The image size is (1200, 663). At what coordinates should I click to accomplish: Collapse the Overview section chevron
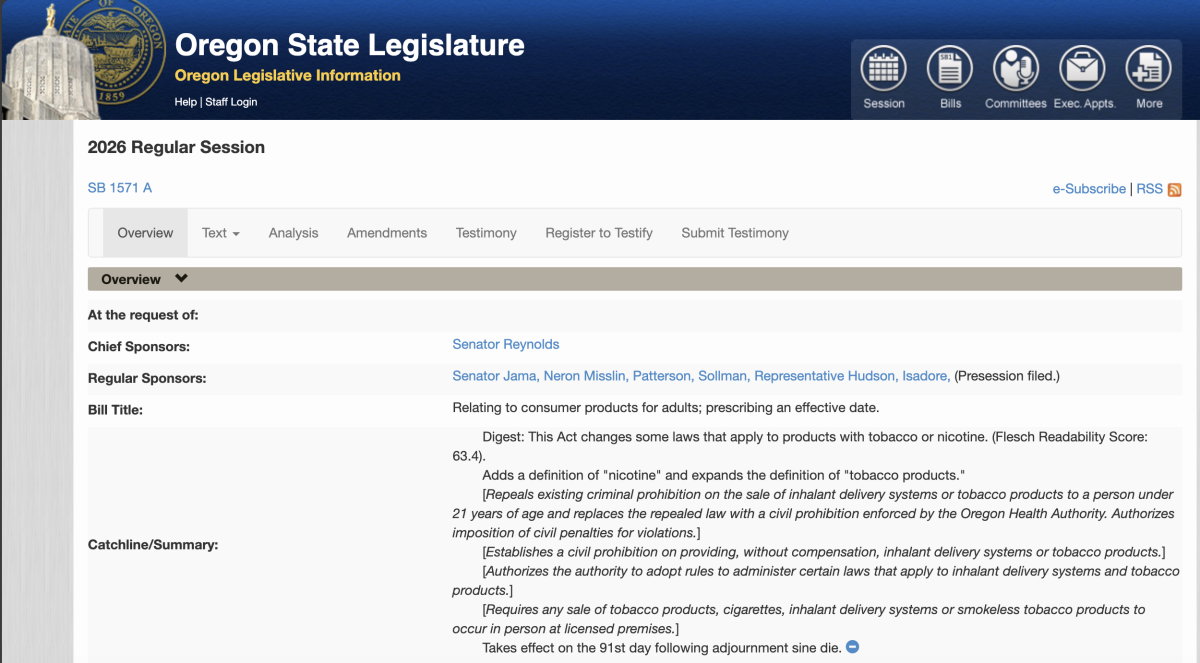click(181, 278)
